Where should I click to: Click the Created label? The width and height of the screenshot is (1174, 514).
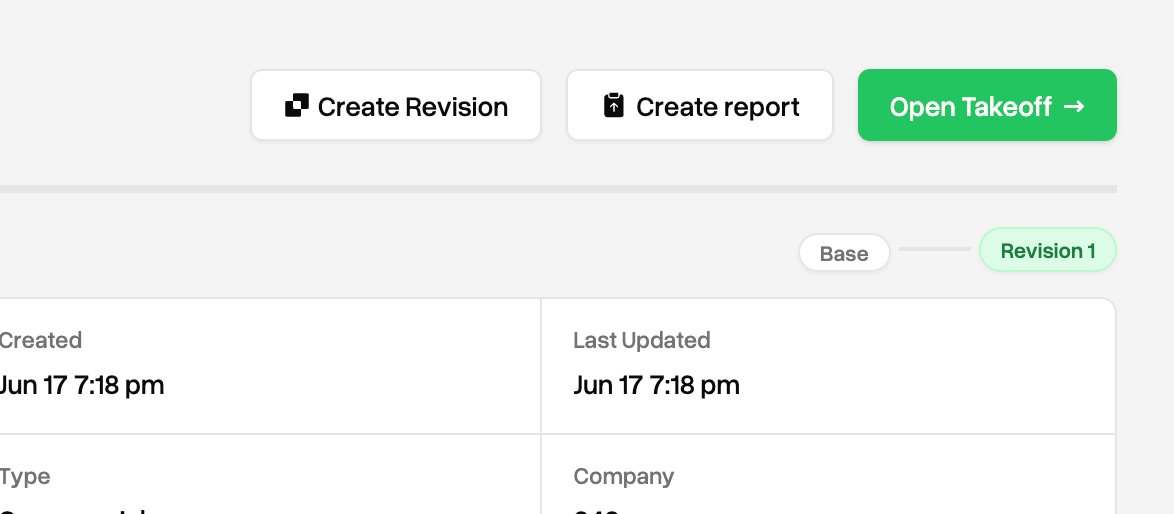[40, 340]
